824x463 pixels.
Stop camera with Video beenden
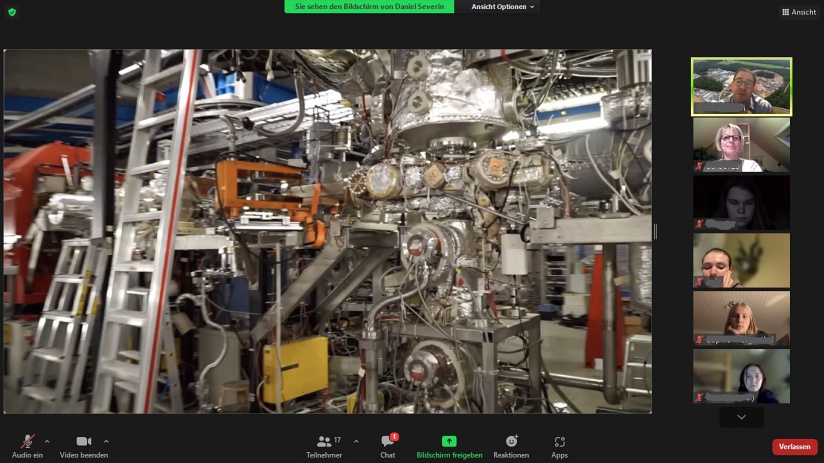pos(84,442)
